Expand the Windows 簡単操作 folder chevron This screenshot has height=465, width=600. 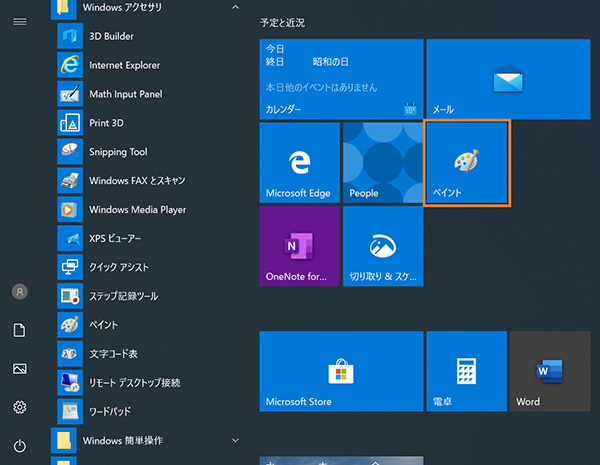click(235, 441)
